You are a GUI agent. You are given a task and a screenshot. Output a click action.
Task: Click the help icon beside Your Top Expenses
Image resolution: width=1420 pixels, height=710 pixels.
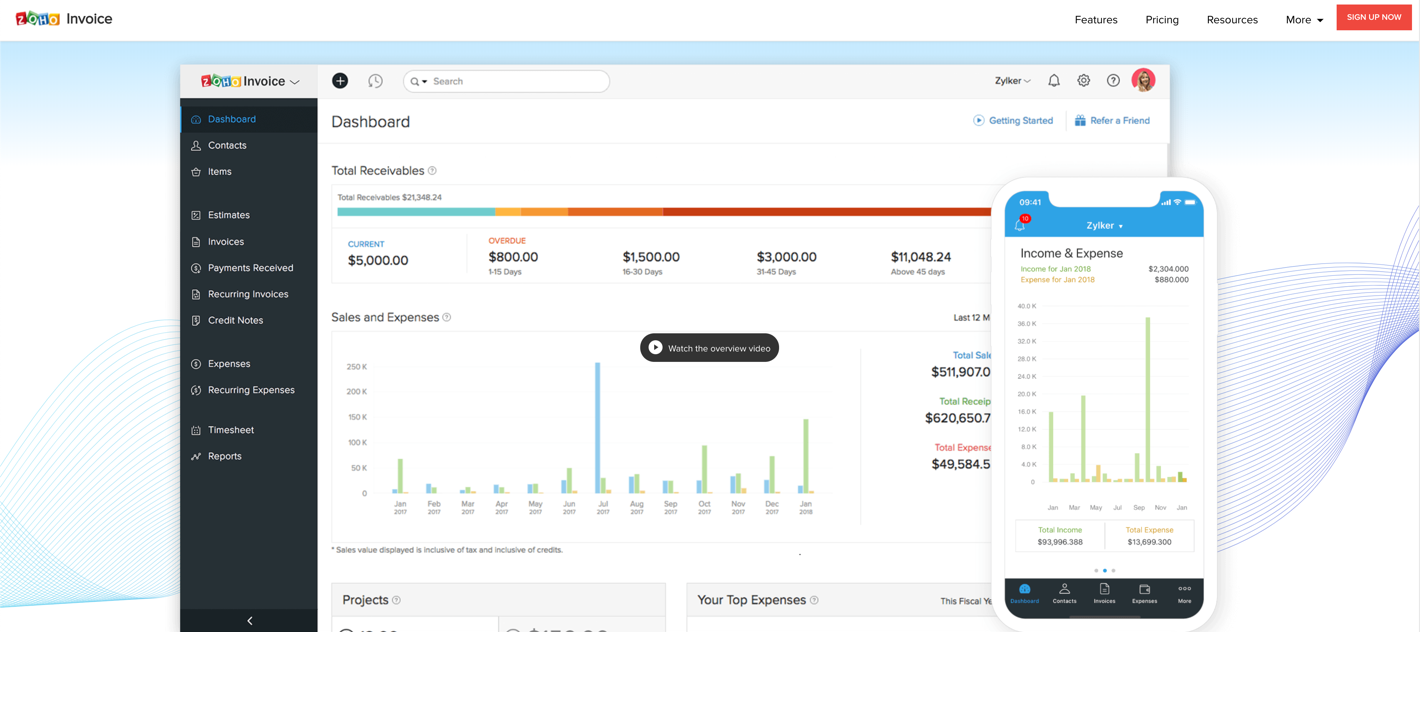[x=814, y=600]
